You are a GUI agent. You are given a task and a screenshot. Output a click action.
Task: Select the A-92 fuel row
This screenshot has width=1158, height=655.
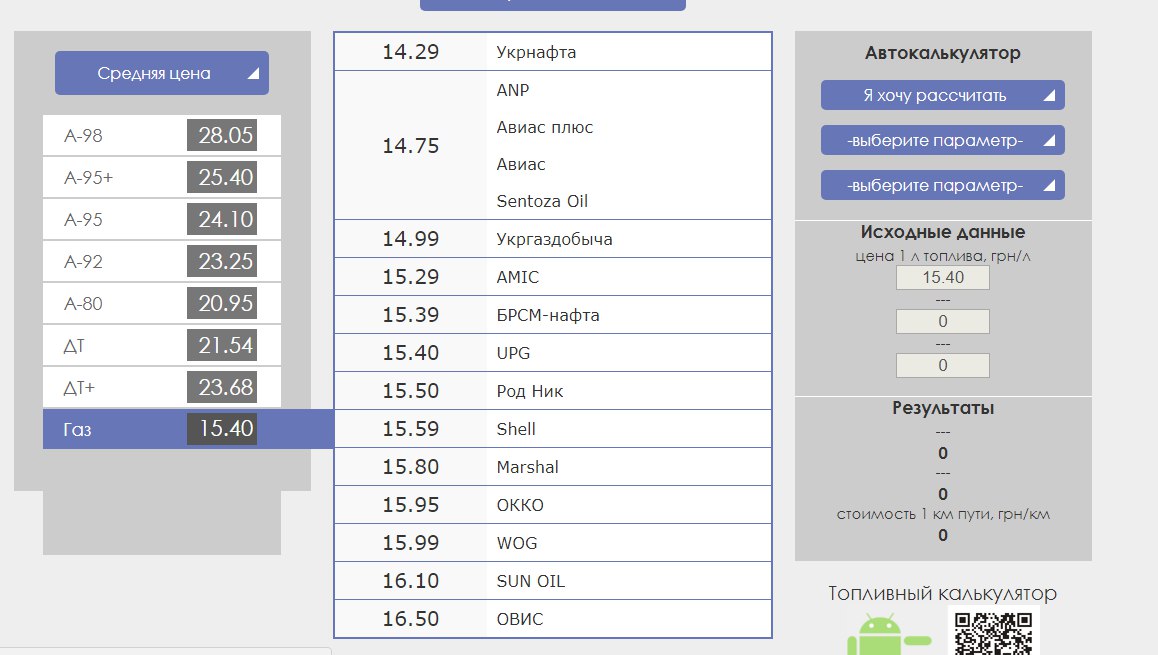(162, 261)
